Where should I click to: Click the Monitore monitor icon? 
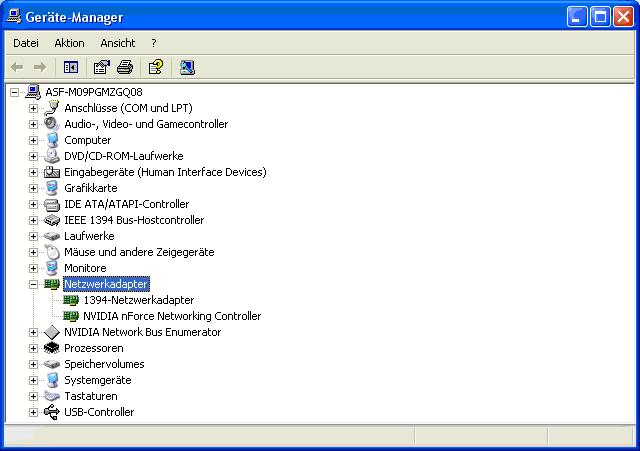pos(52,268)
